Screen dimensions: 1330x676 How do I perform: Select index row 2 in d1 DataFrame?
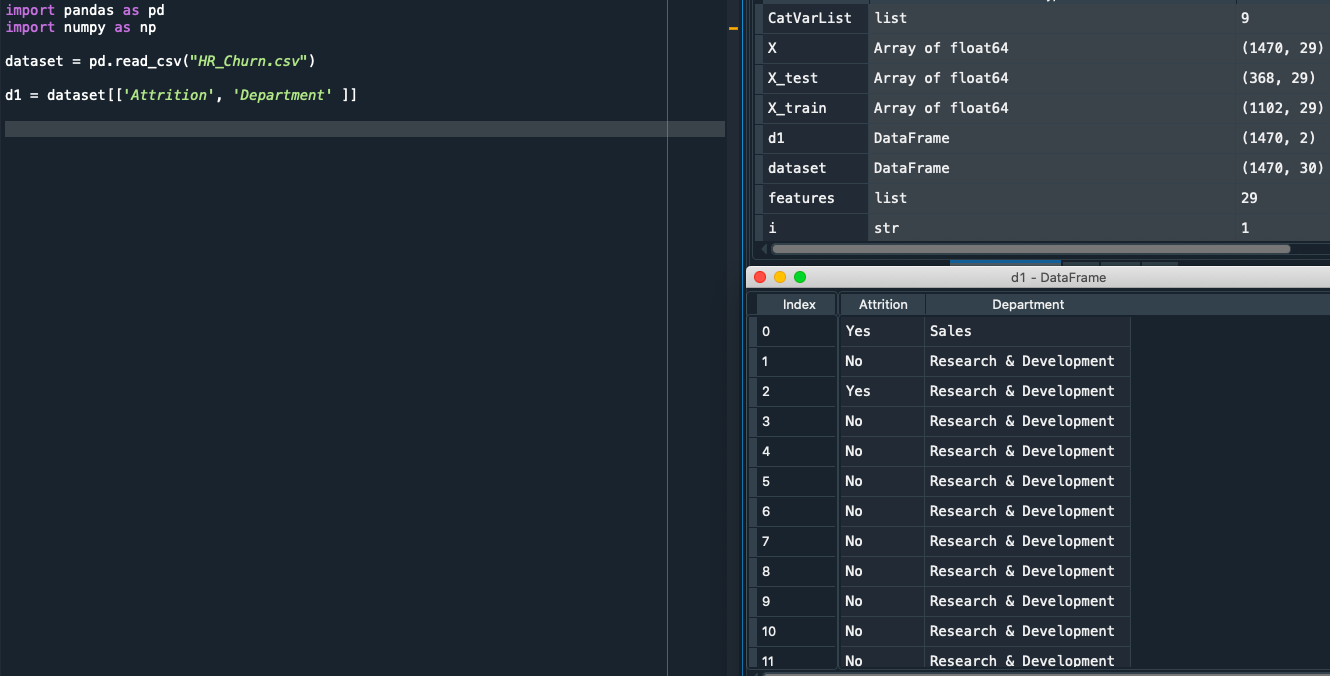(796, 391)
